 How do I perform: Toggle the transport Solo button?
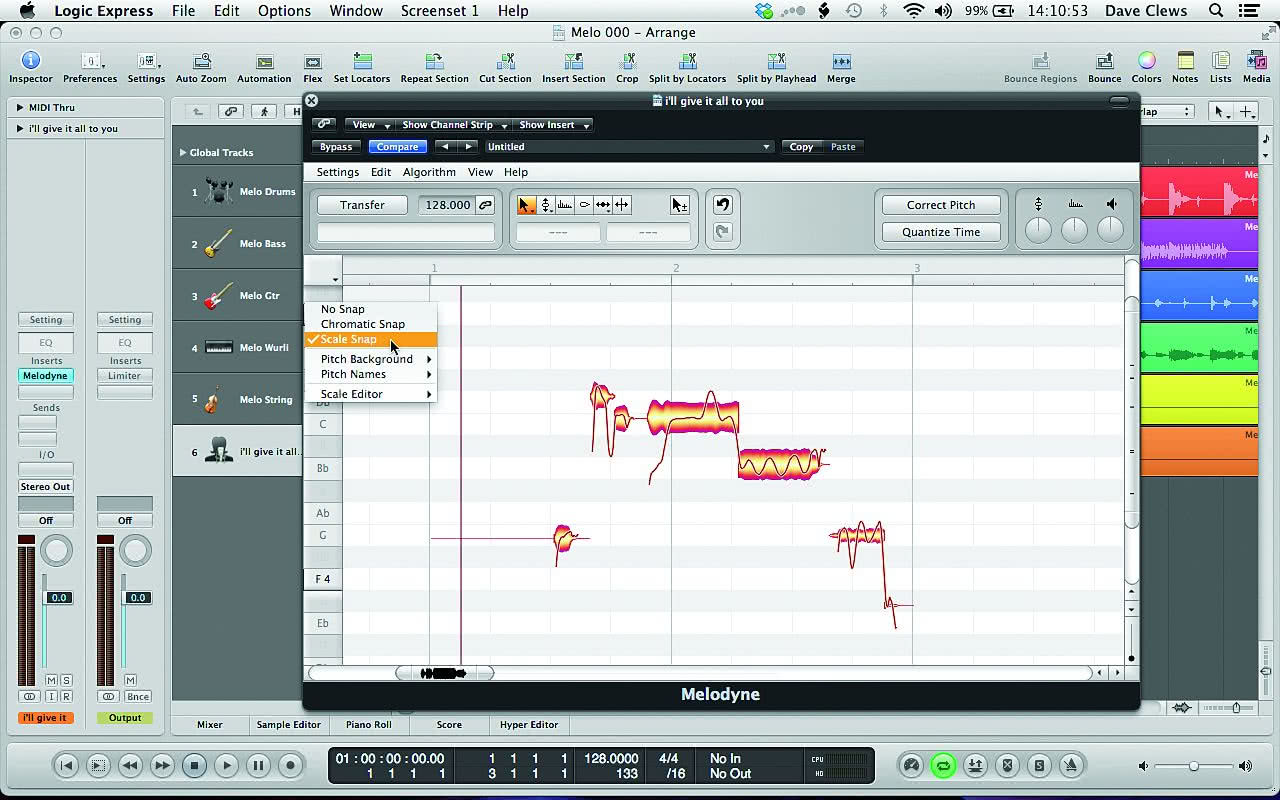pos(1039,766)
